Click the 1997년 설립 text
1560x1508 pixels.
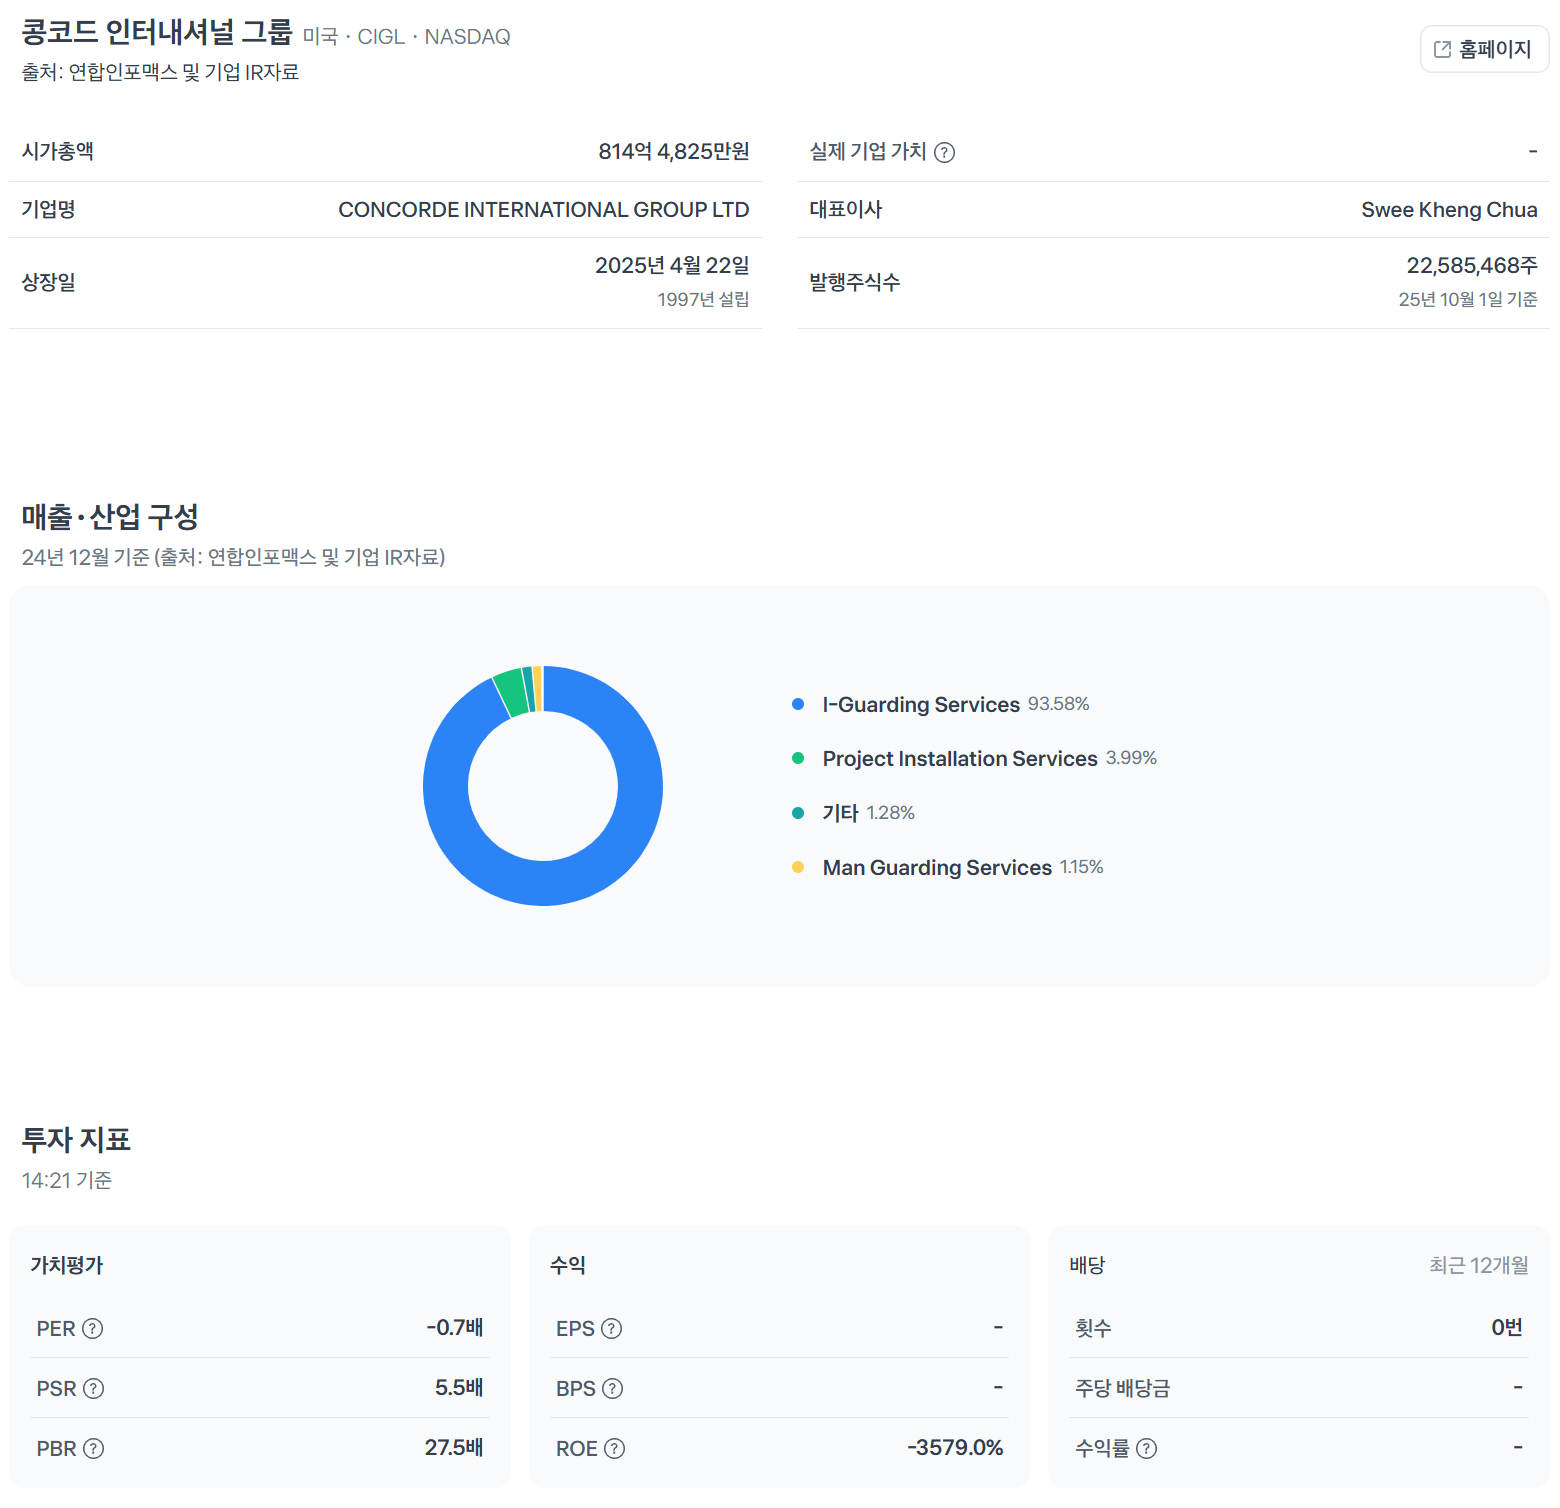click(x=703, y=299)
